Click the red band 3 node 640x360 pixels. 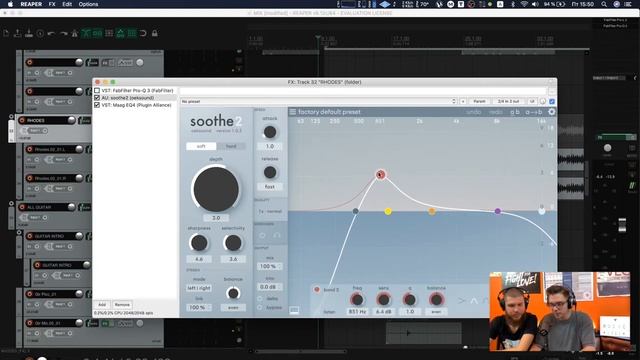pyautogui.click(x=380, y=175)
